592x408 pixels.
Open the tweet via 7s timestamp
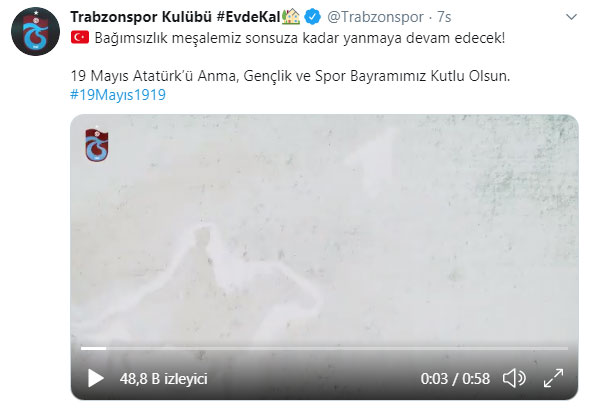pyautogui.click(x=444, y=17)
